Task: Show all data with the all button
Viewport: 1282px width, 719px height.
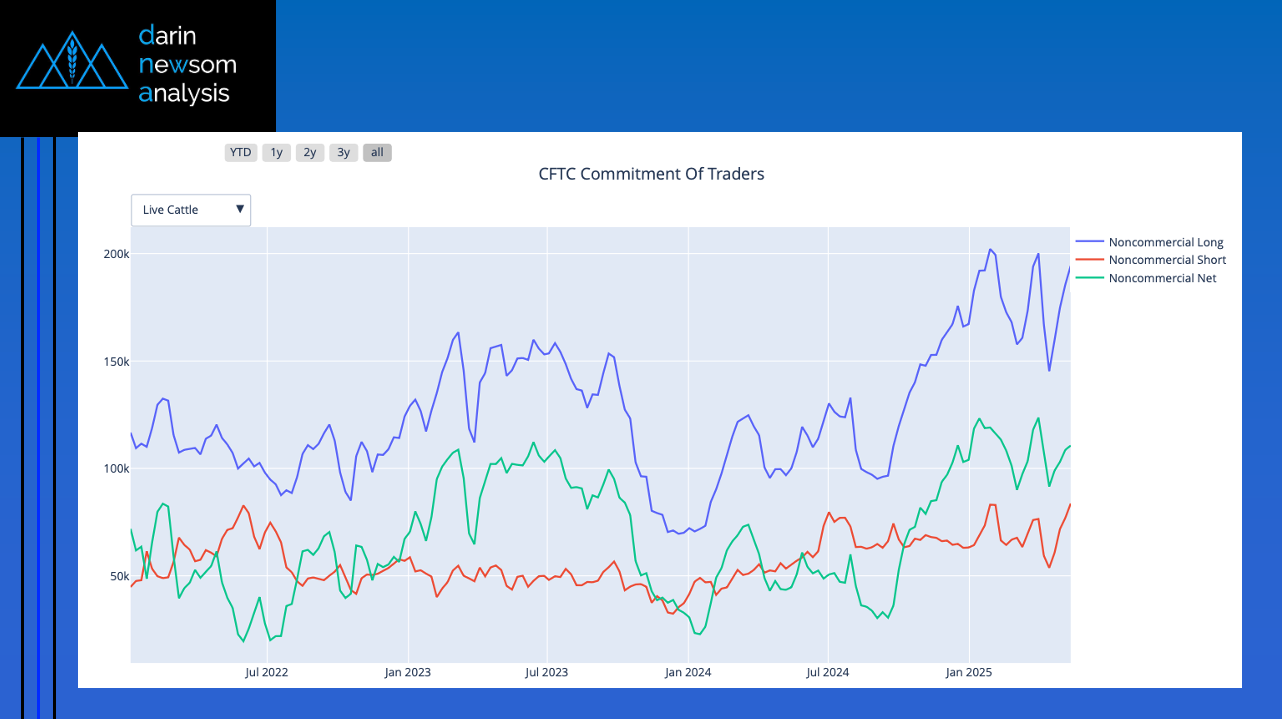Action: 377,153
